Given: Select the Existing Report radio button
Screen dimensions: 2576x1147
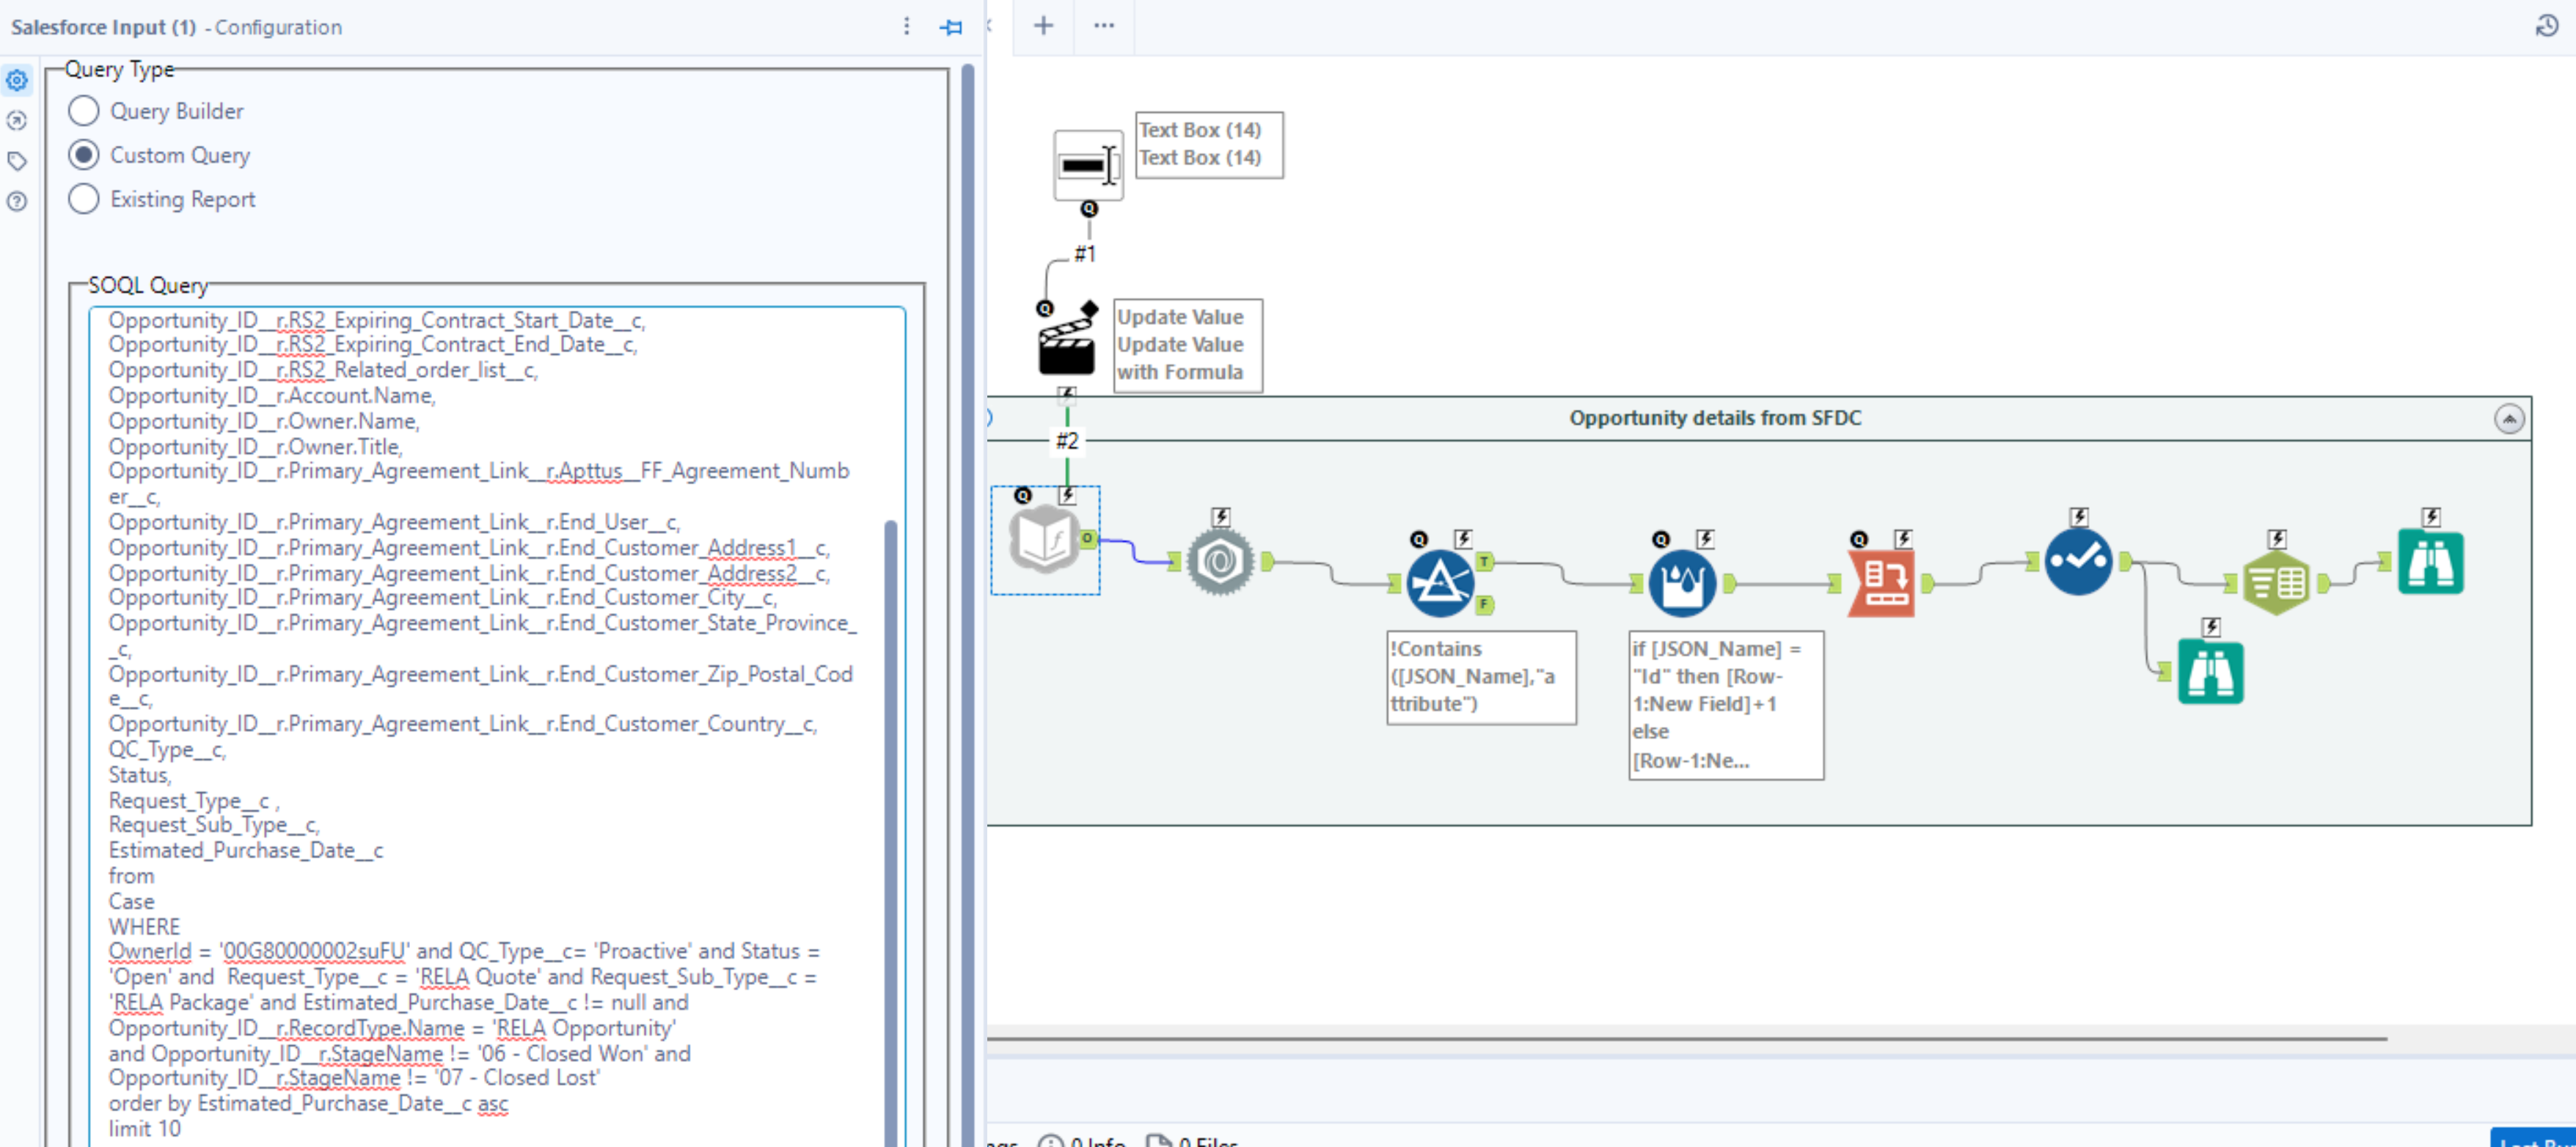Looking at the screenshot, I should tap(84, 199).
